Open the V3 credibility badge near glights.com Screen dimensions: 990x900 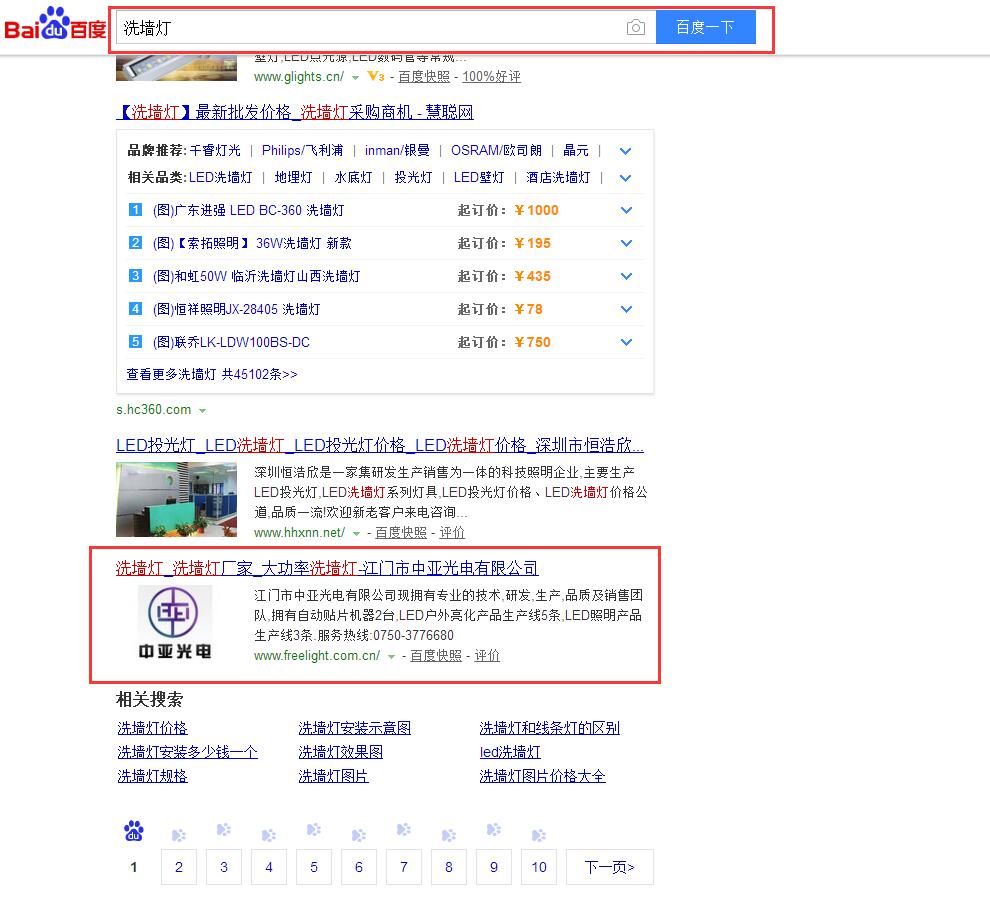click(x=376, y=77)
